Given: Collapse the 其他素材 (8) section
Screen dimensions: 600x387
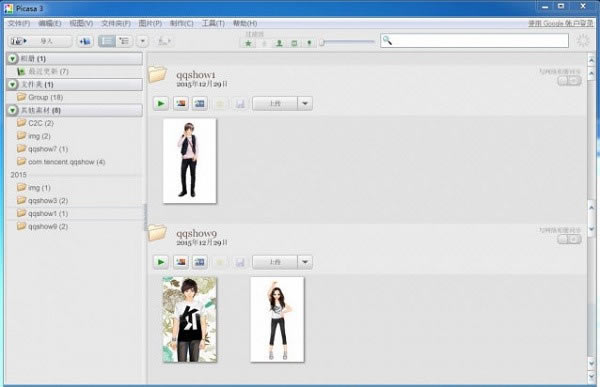Looking at the screenshot, I should click(x=13, y=110).
